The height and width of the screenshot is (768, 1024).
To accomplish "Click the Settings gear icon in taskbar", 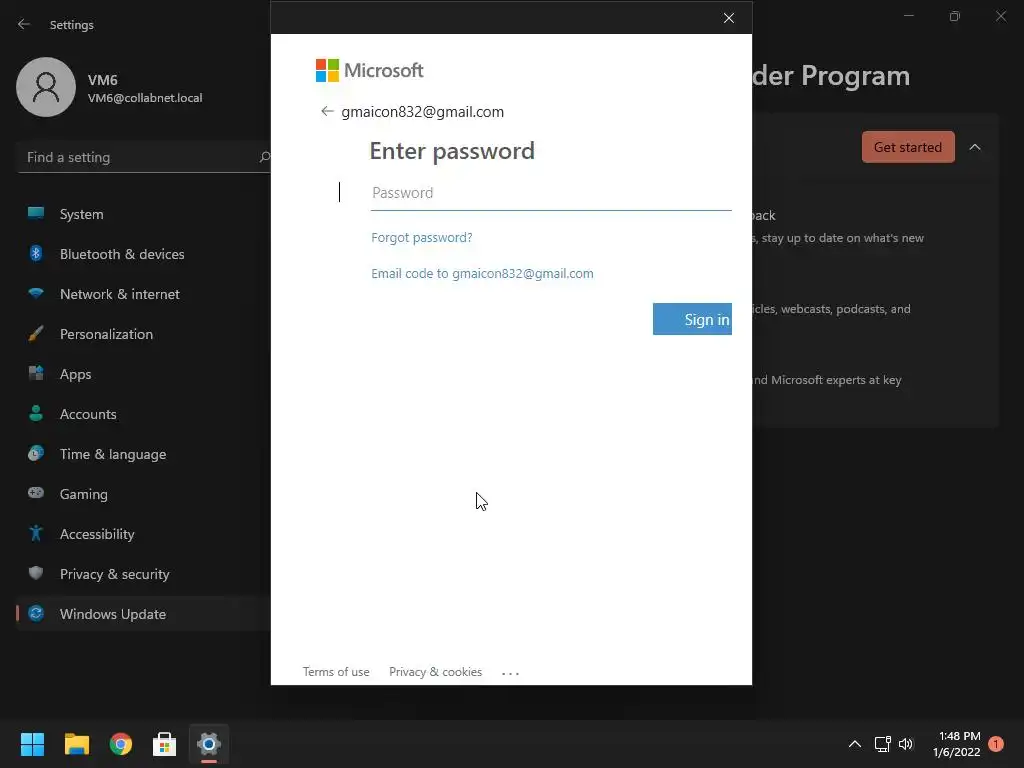I will pyautogui.click(x=209, y=744).
